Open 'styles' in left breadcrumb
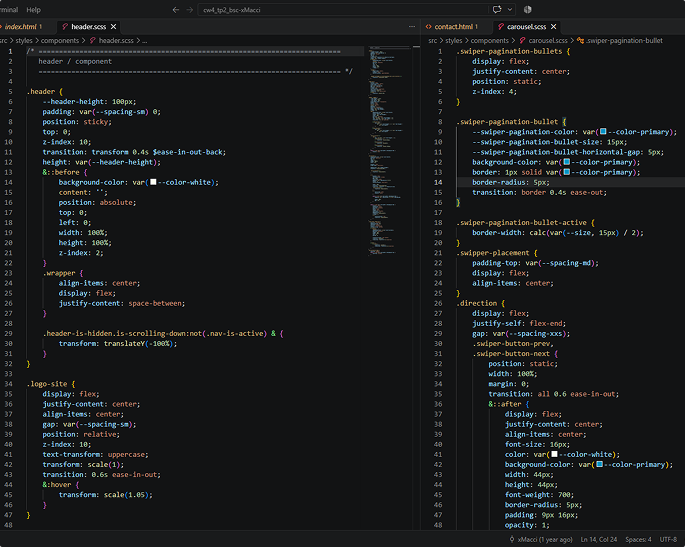 pyautogui.click(x=24, y=41)
